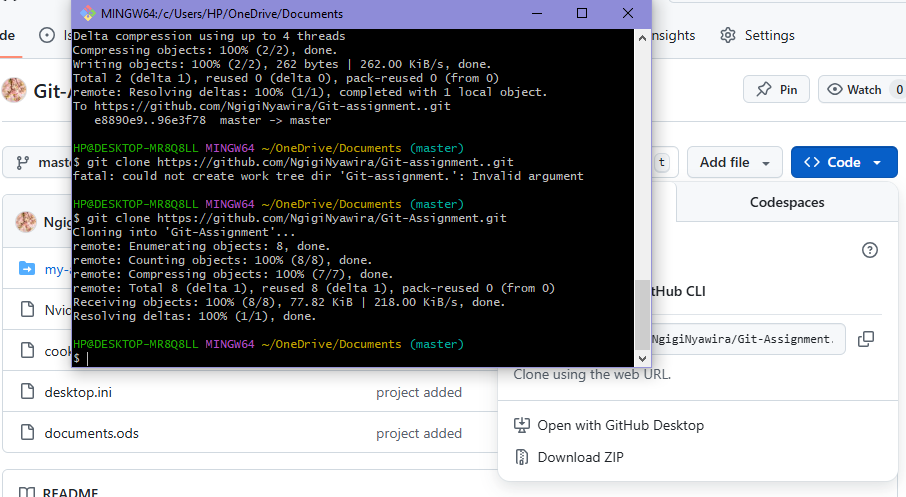Close the Git Bash terminal window

pos(628,13)
